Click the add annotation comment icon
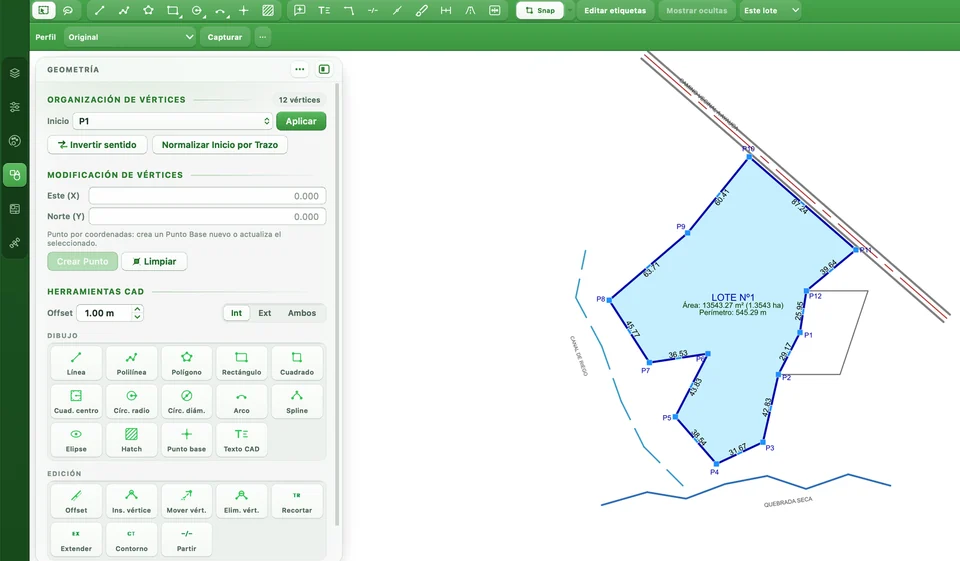Screen dimensions: 960x561 pos(299,10)
